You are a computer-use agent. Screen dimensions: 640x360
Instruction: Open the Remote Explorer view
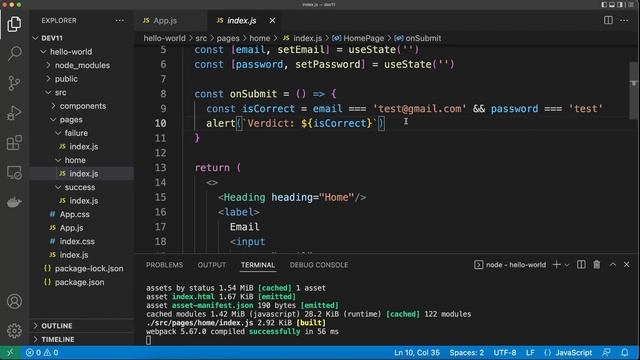14,173
